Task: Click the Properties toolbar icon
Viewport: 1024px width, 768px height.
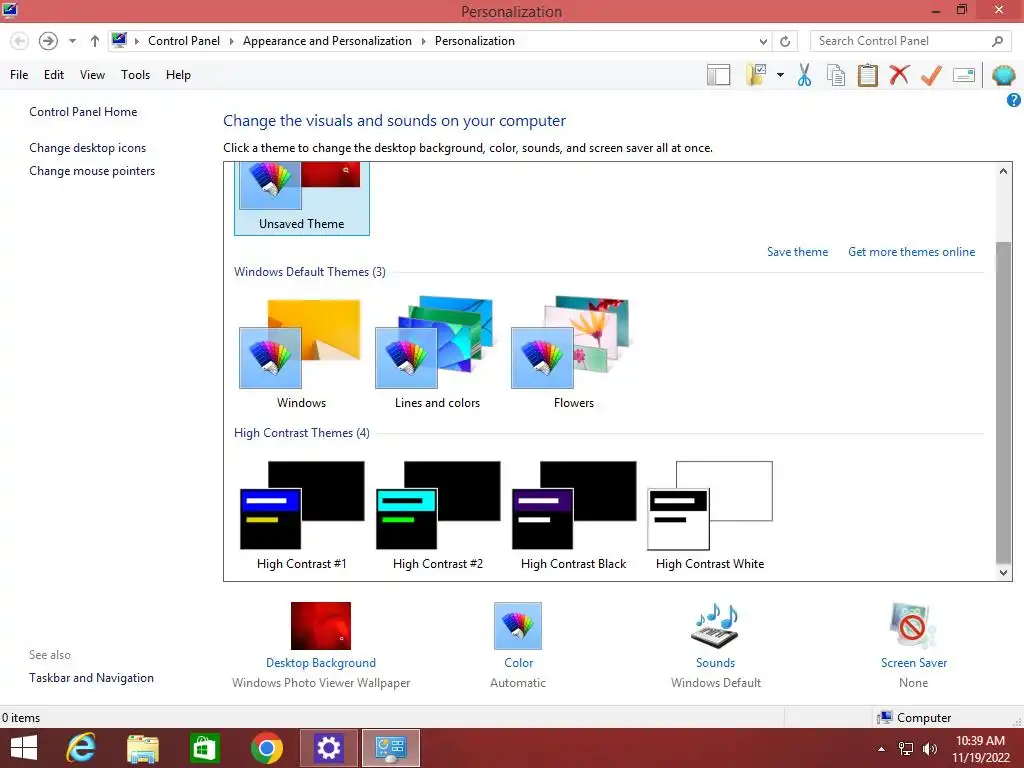Action: click(964, 75)
